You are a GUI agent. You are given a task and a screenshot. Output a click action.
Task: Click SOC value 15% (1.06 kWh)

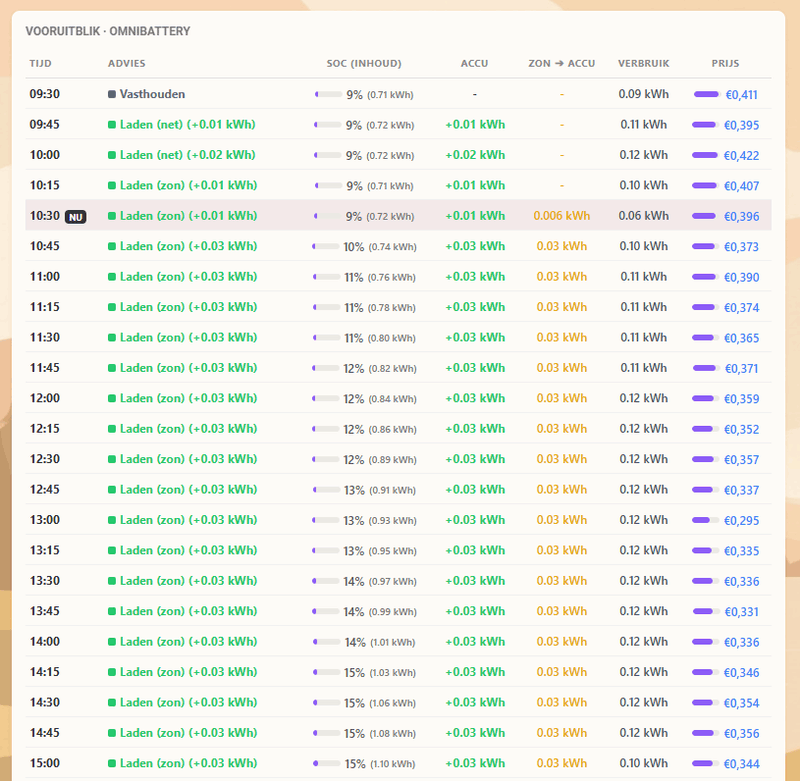click(x=380, y=703)
